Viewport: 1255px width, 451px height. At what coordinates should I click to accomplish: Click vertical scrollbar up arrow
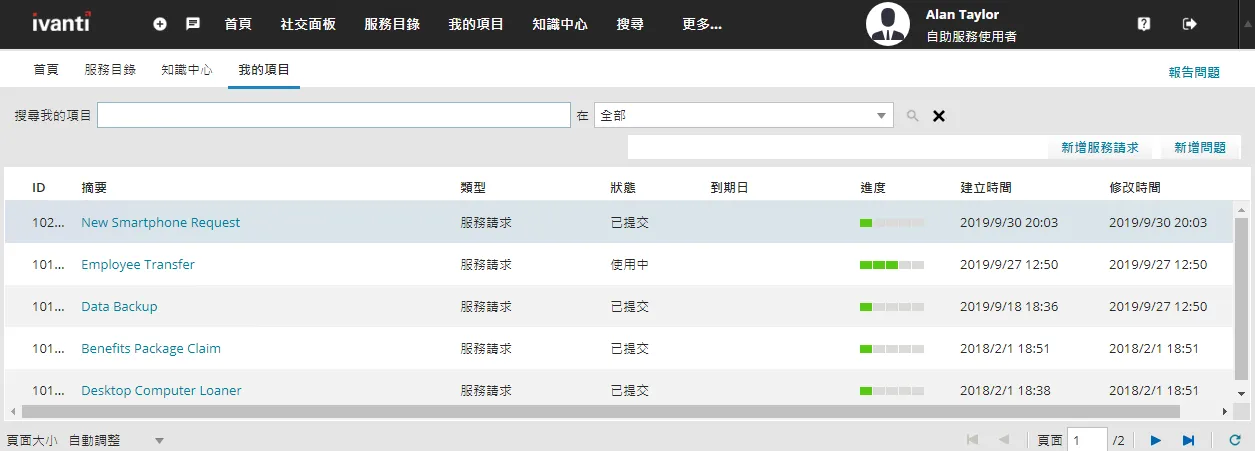tap(1241, 209)
